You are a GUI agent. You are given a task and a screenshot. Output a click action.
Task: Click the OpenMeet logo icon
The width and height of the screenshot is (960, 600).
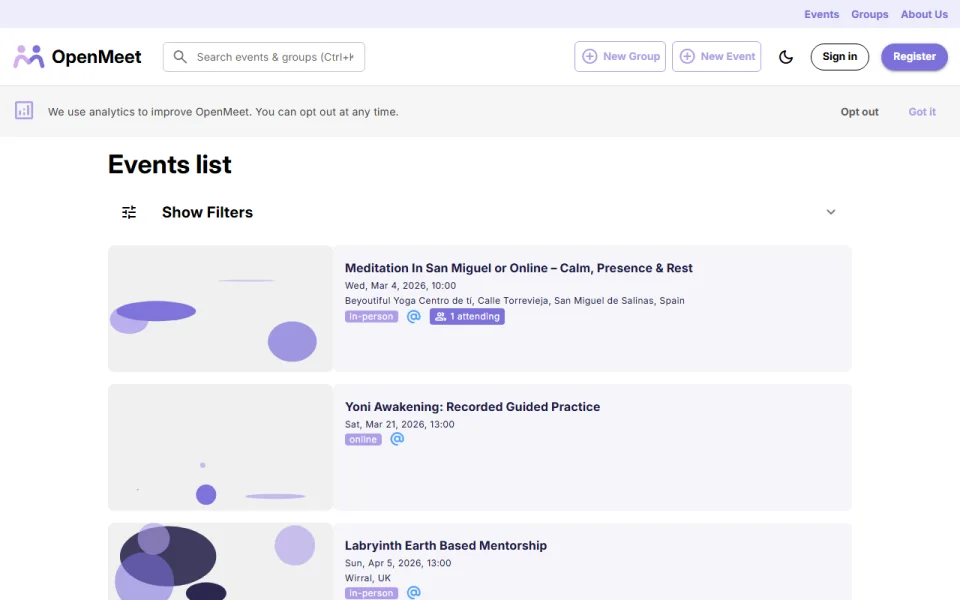[29, 56]
